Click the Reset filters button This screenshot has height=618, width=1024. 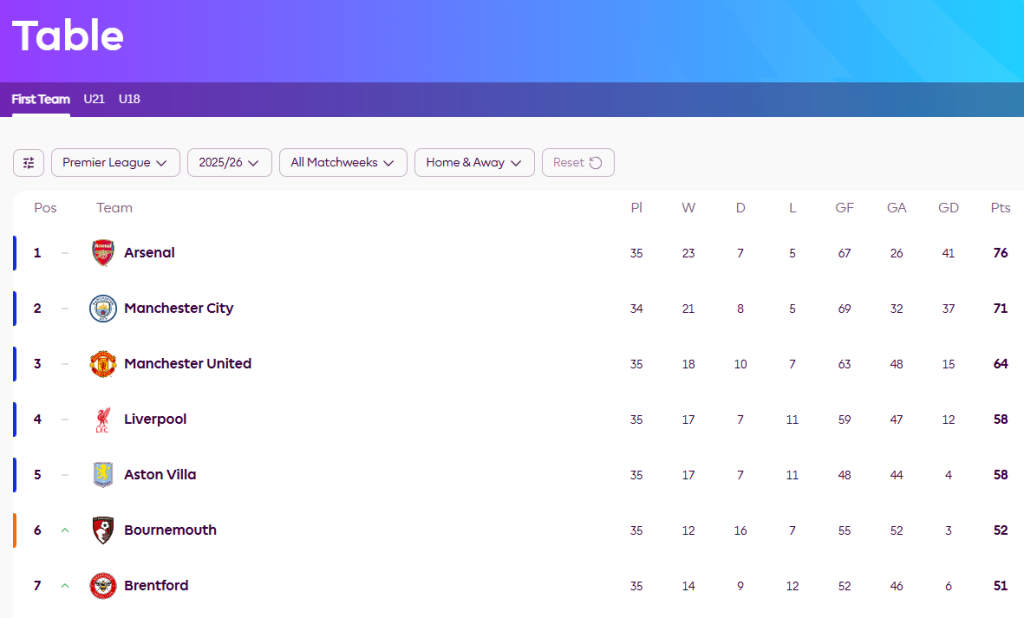coord(578,163)
